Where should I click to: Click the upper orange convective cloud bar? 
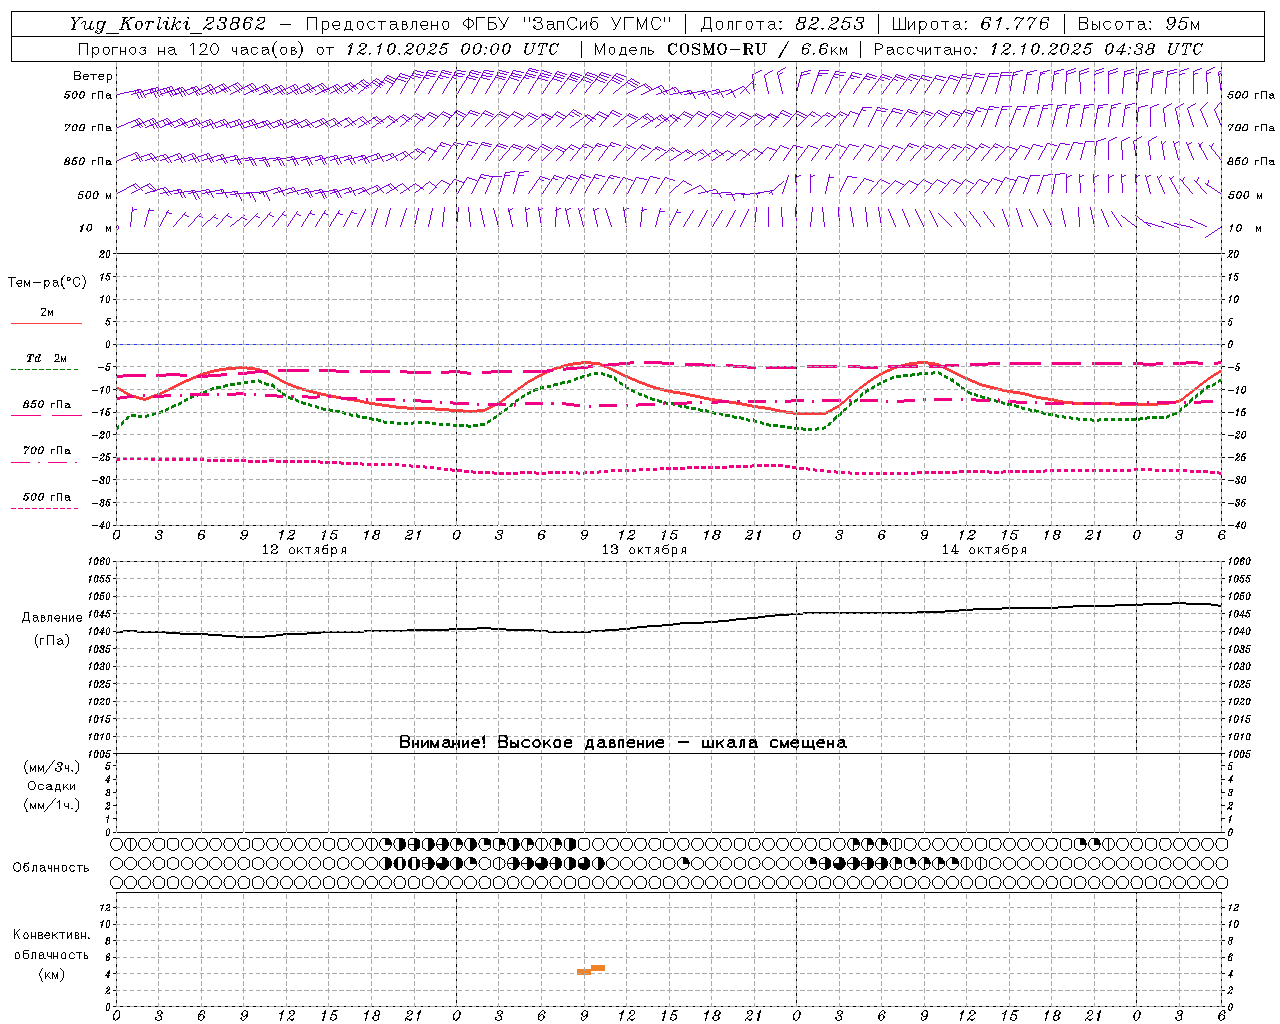click(x=598, y=968)
